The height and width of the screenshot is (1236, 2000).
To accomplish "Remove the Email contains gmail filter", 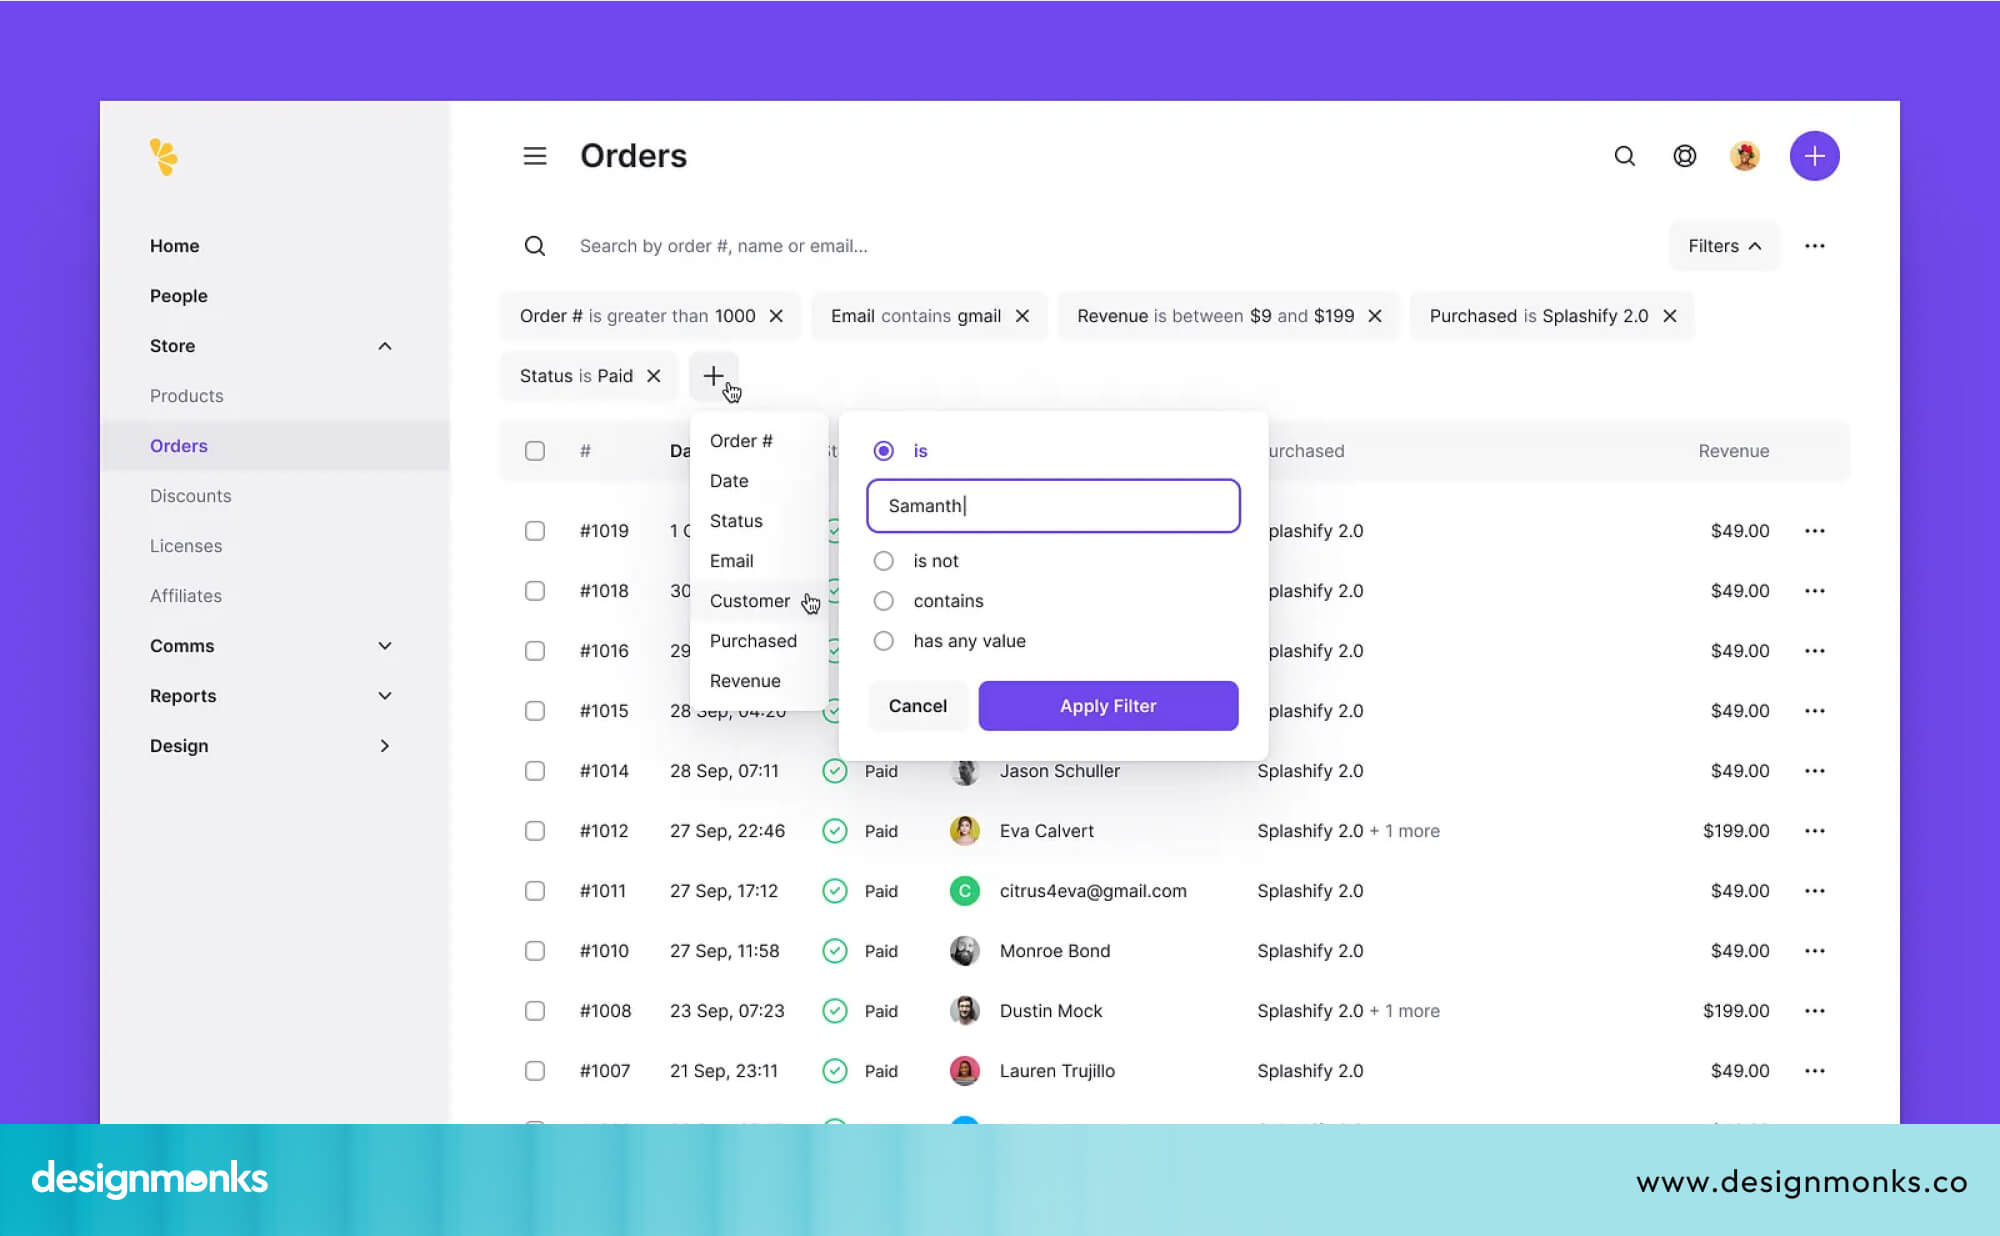I will pos(1022,316).
